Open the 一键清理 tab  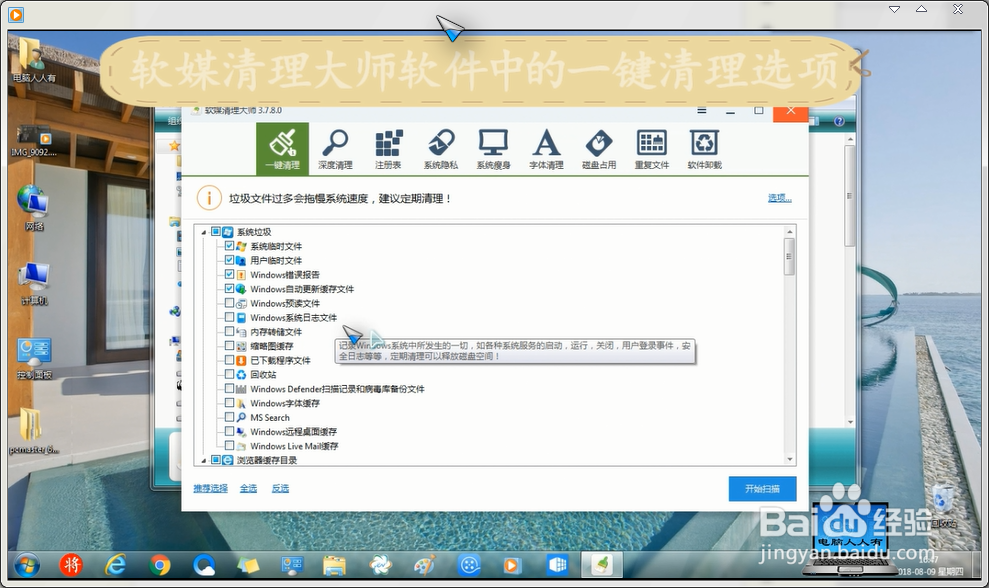pyautogui.click(x=283, y=148)
